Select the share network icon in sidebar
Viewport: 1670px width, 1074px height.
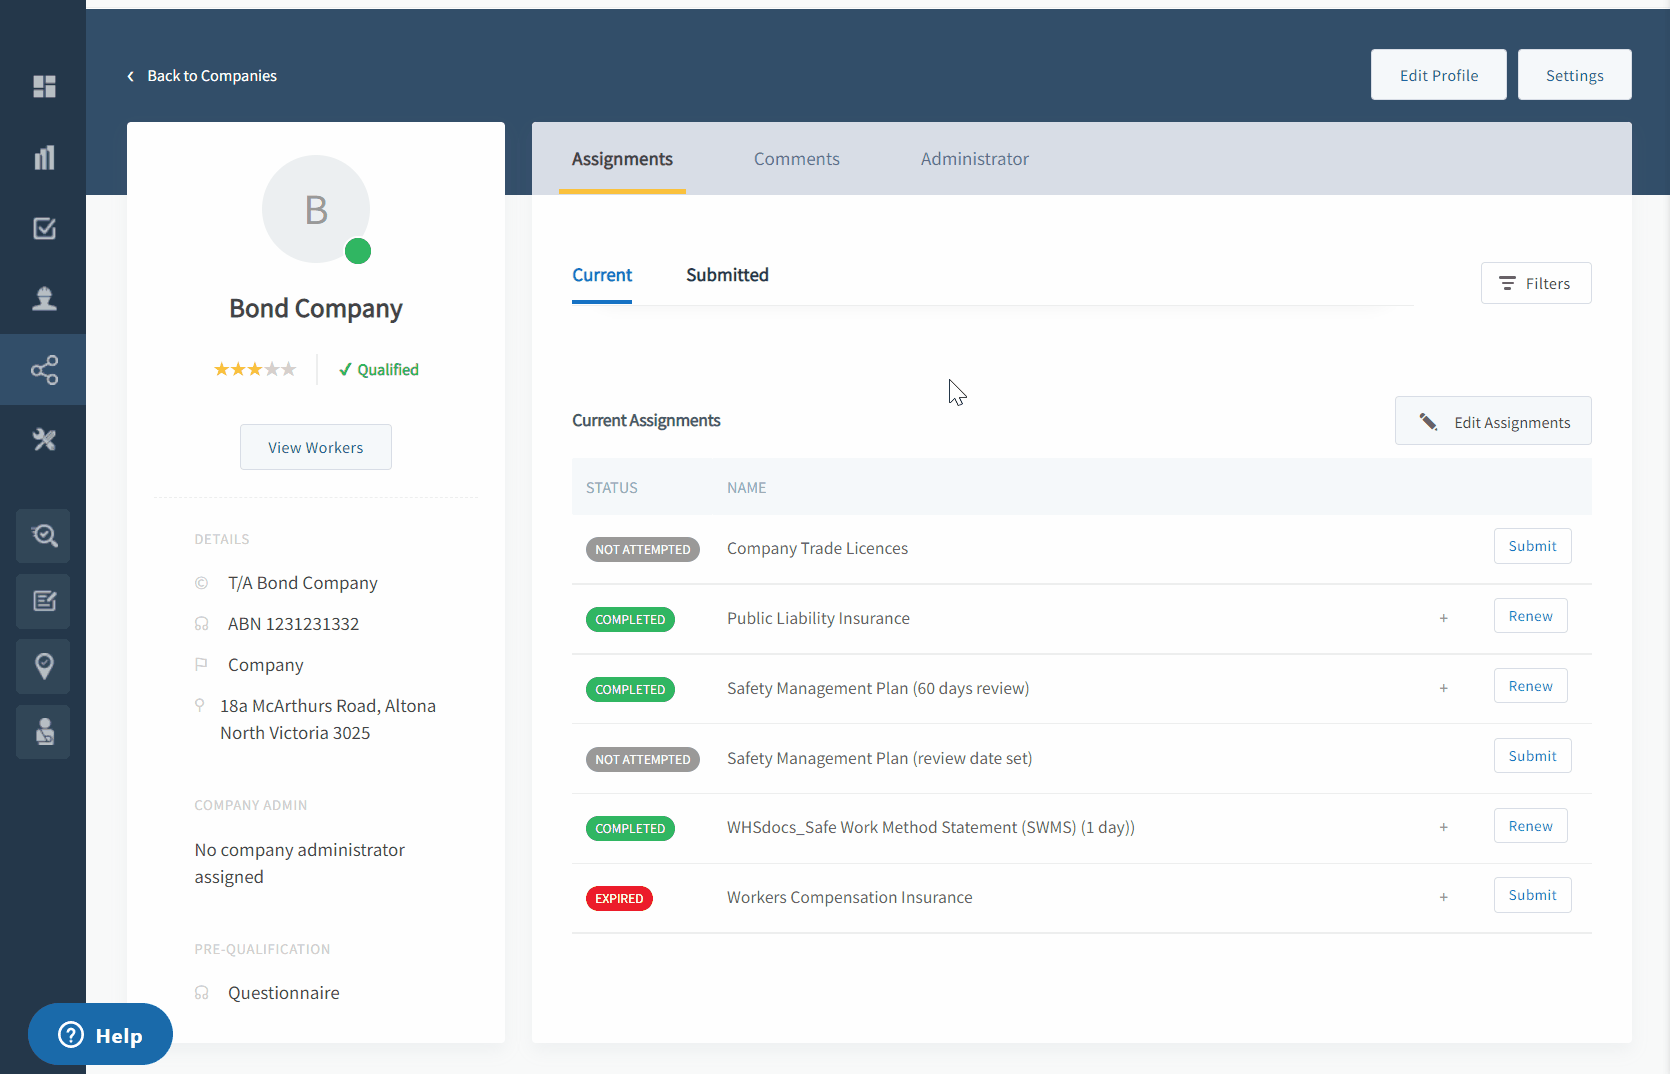point(44,370)
